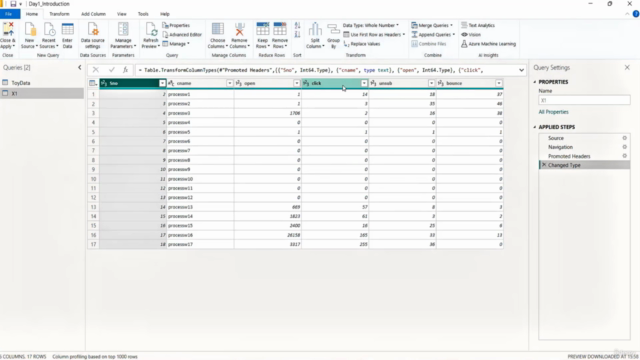Open table options icon at grid corner
Viewport: 640px width, 360px height.
[x=93, y=83]
